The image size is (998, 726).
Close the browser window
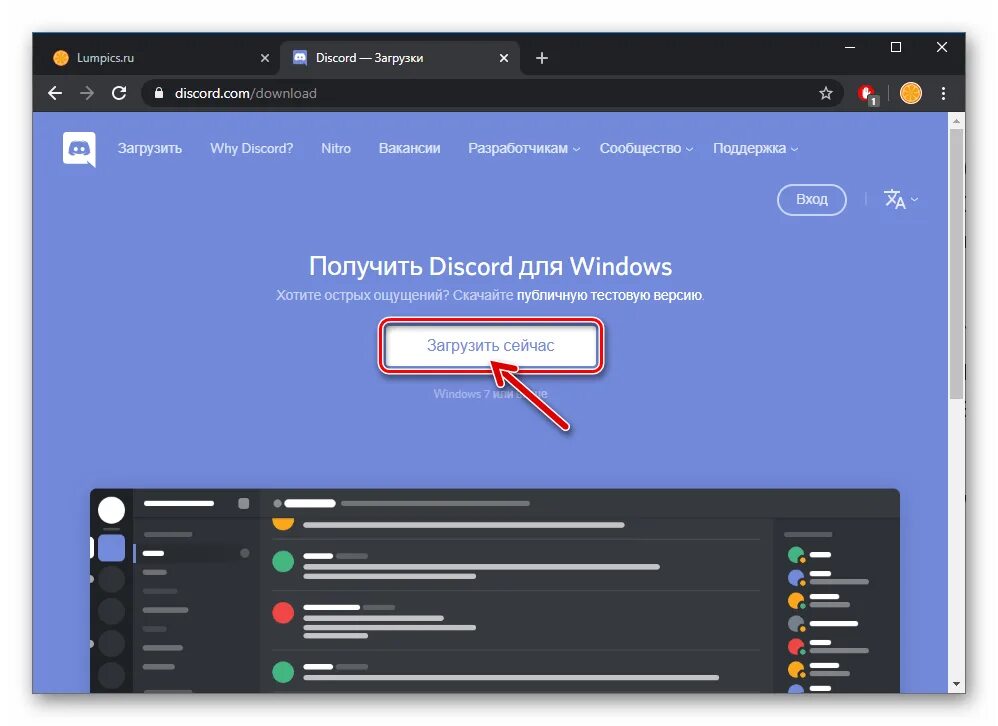click(x=942, y=47)
